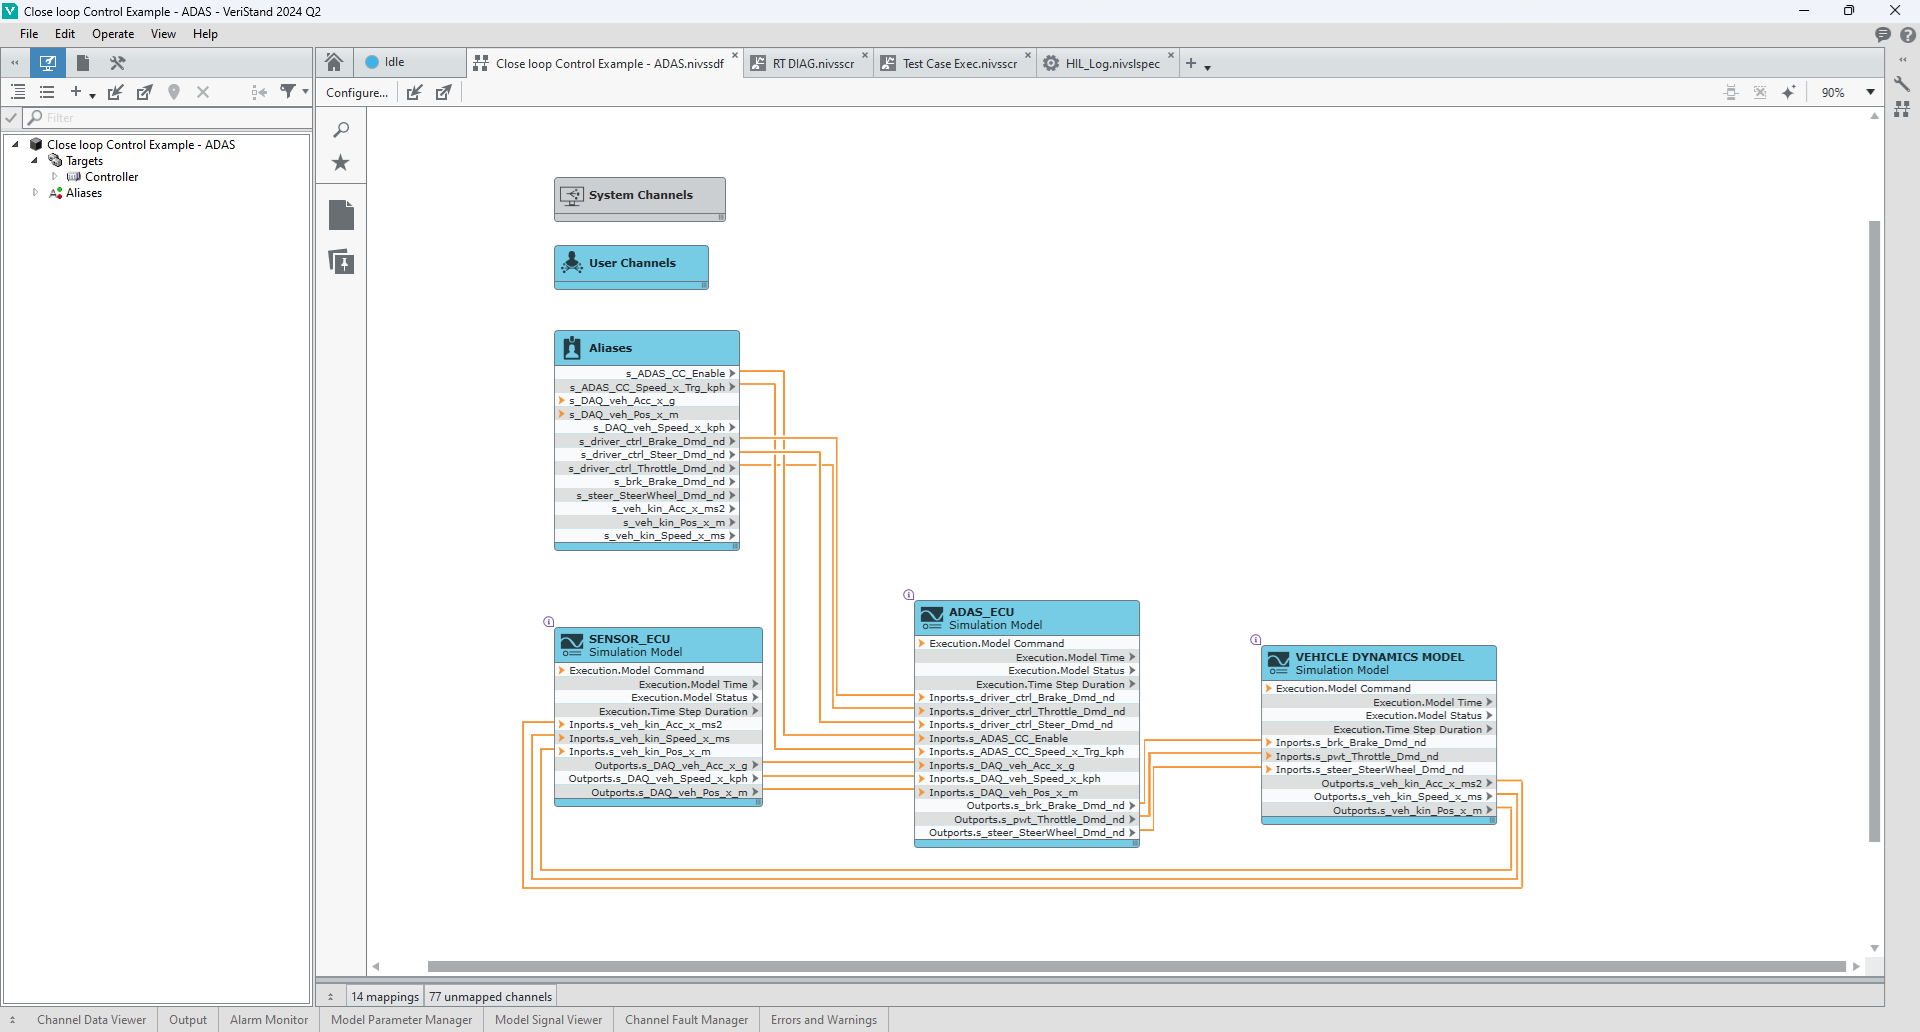This screenshot has height=1032, width=1920.
Task: Open the crossed tools icon in left pane
Action: [x=117, y=63]
